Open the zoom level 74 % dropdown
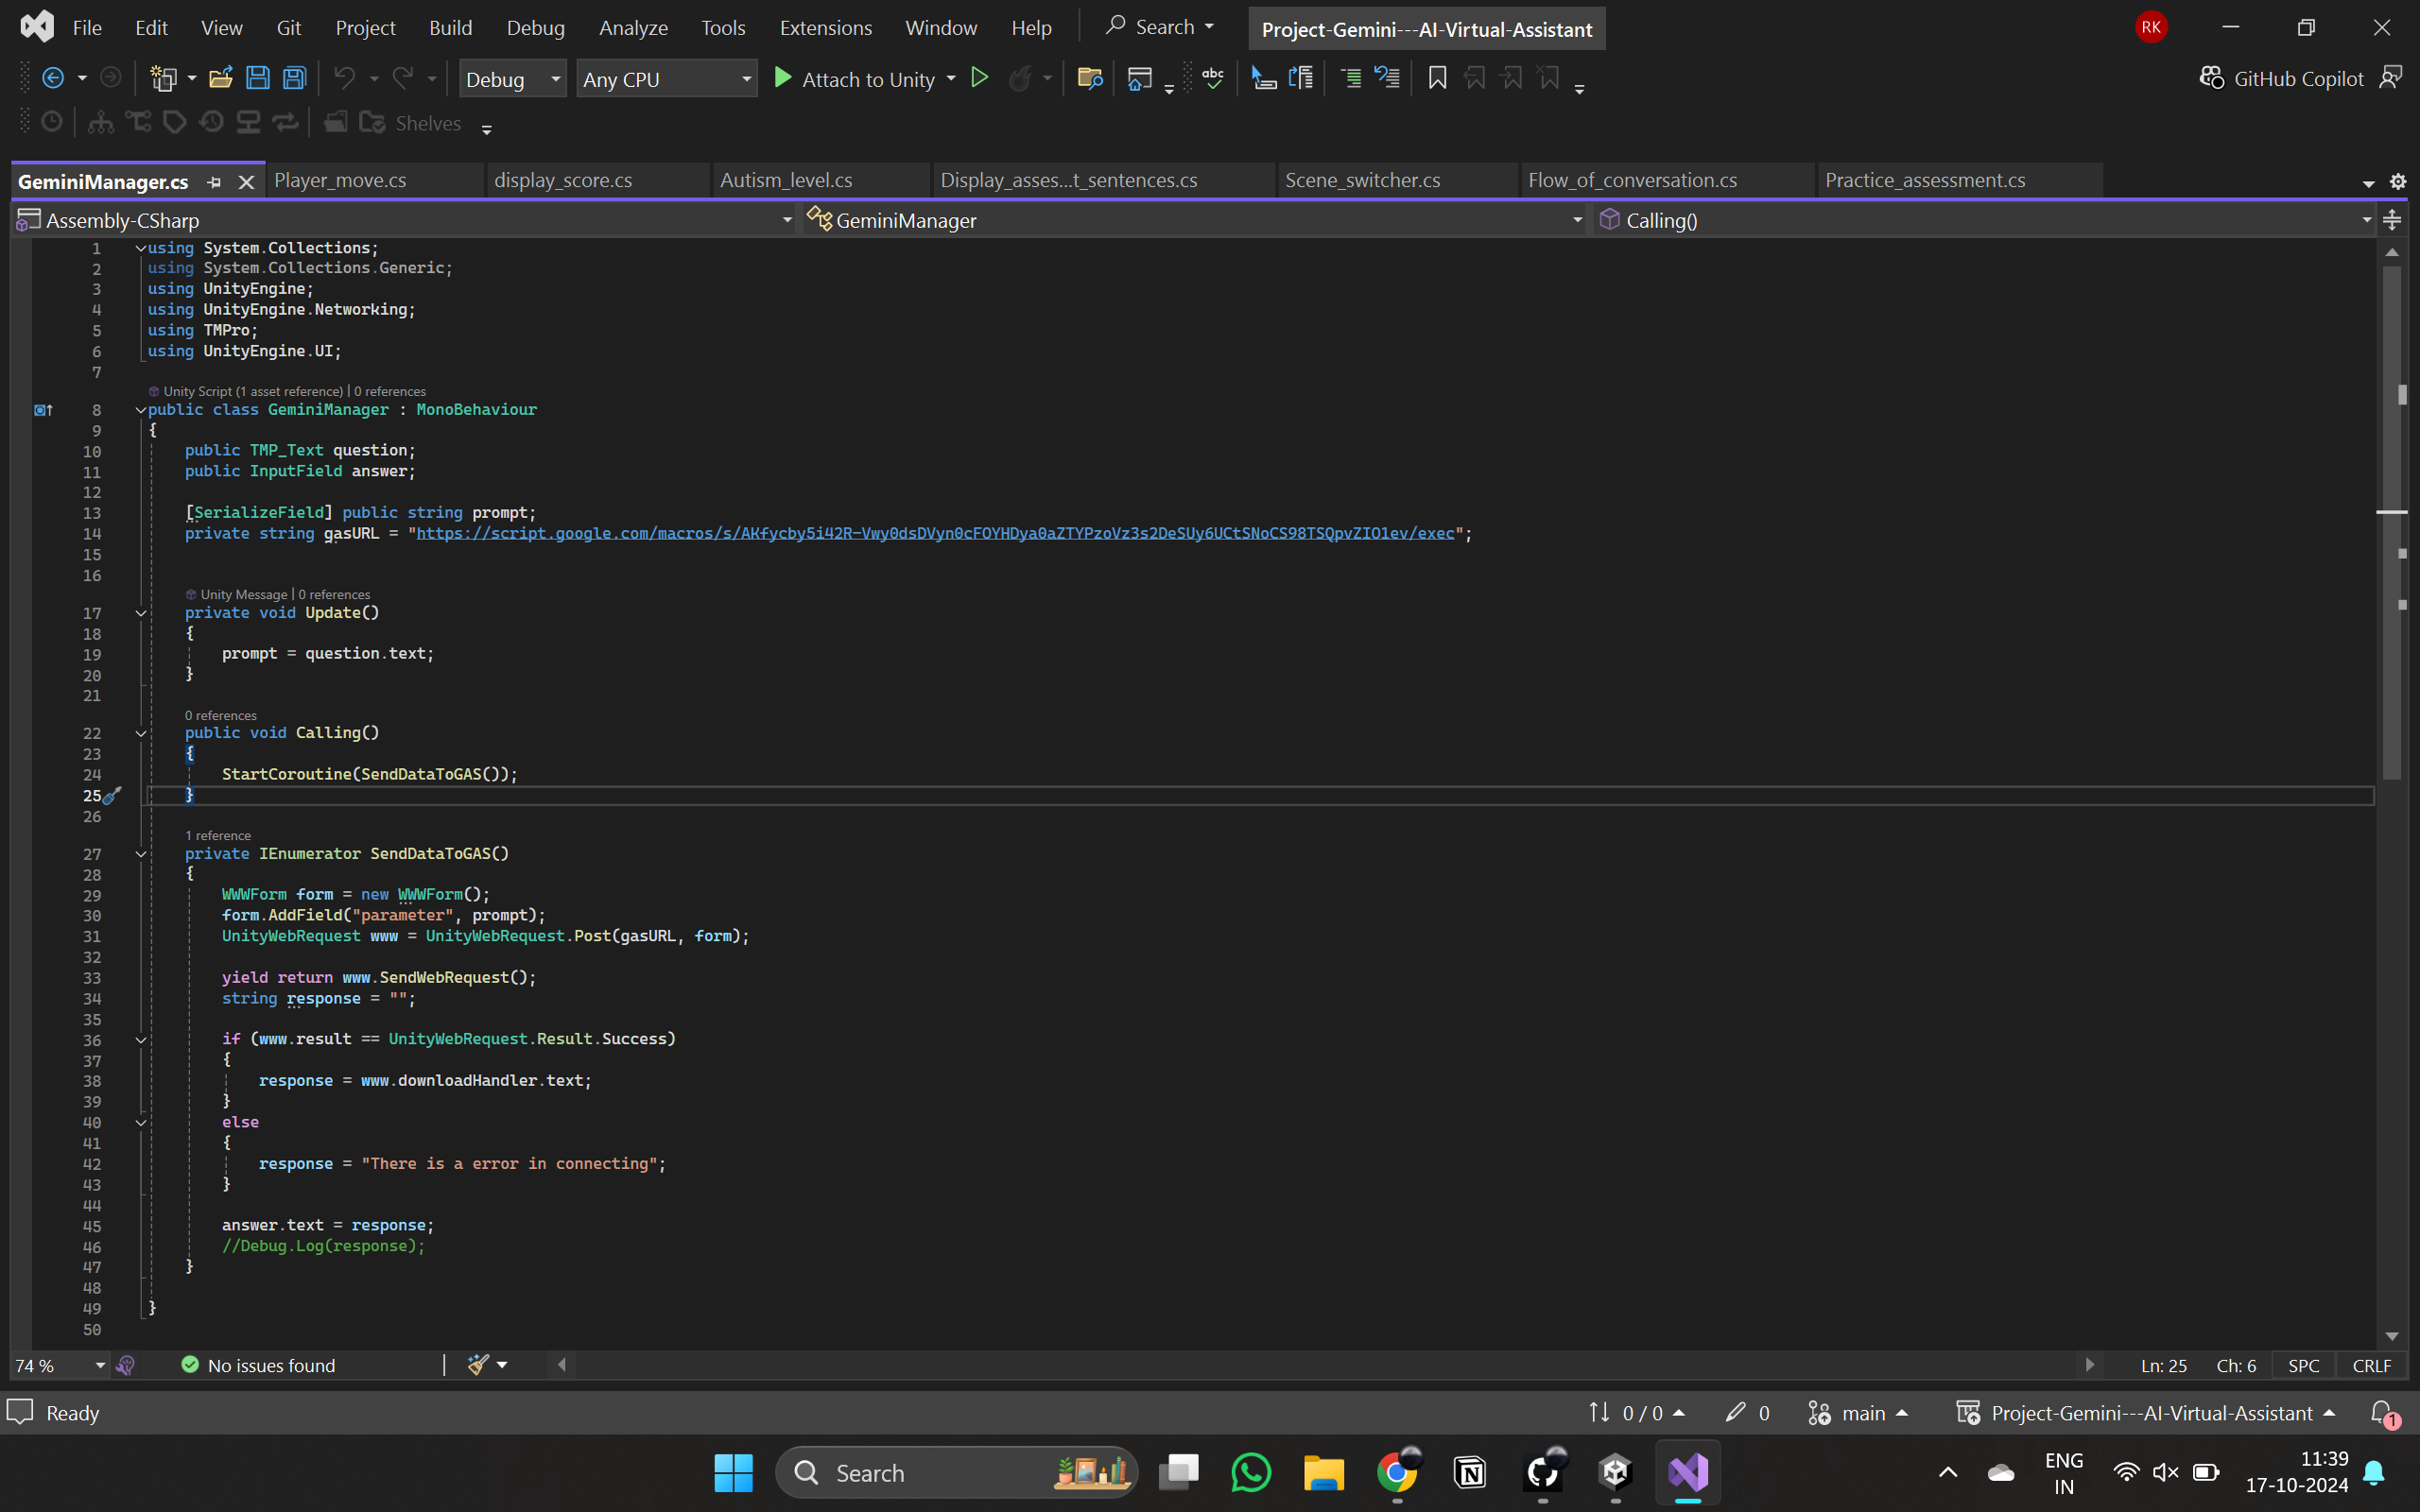The width and height of the screenshot is (2420, 1512). click(100, 1365)
